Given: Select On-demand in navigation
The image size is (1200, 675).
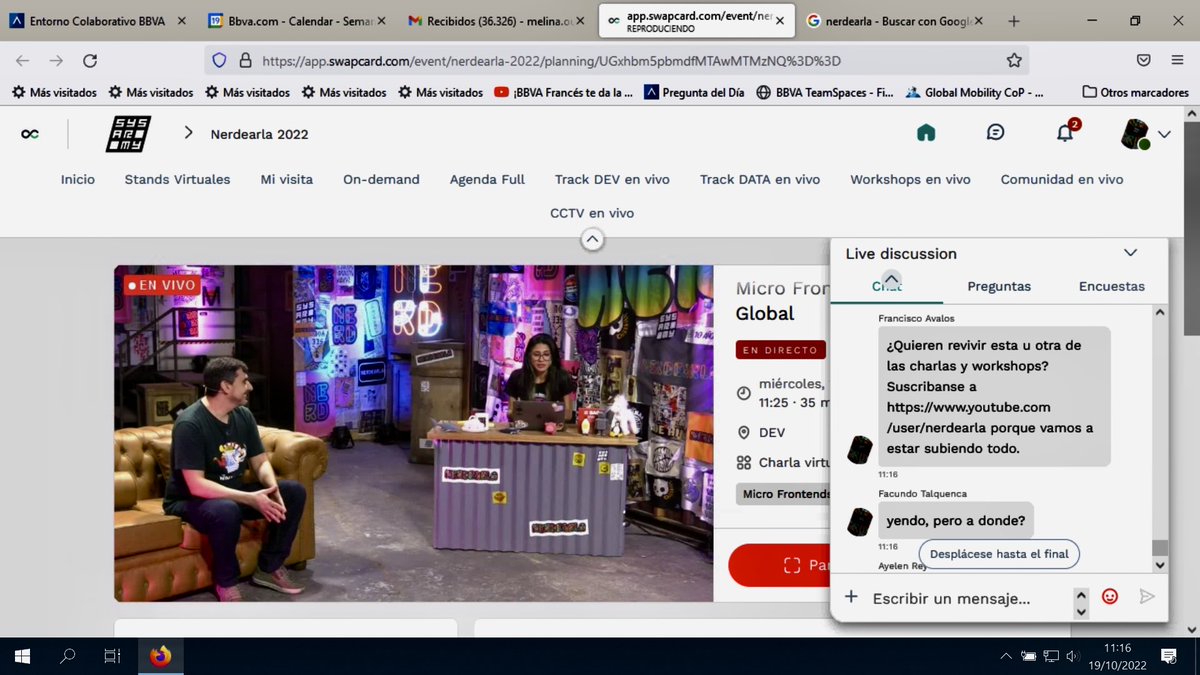Looking at the screenshot, I should [381, 179].
